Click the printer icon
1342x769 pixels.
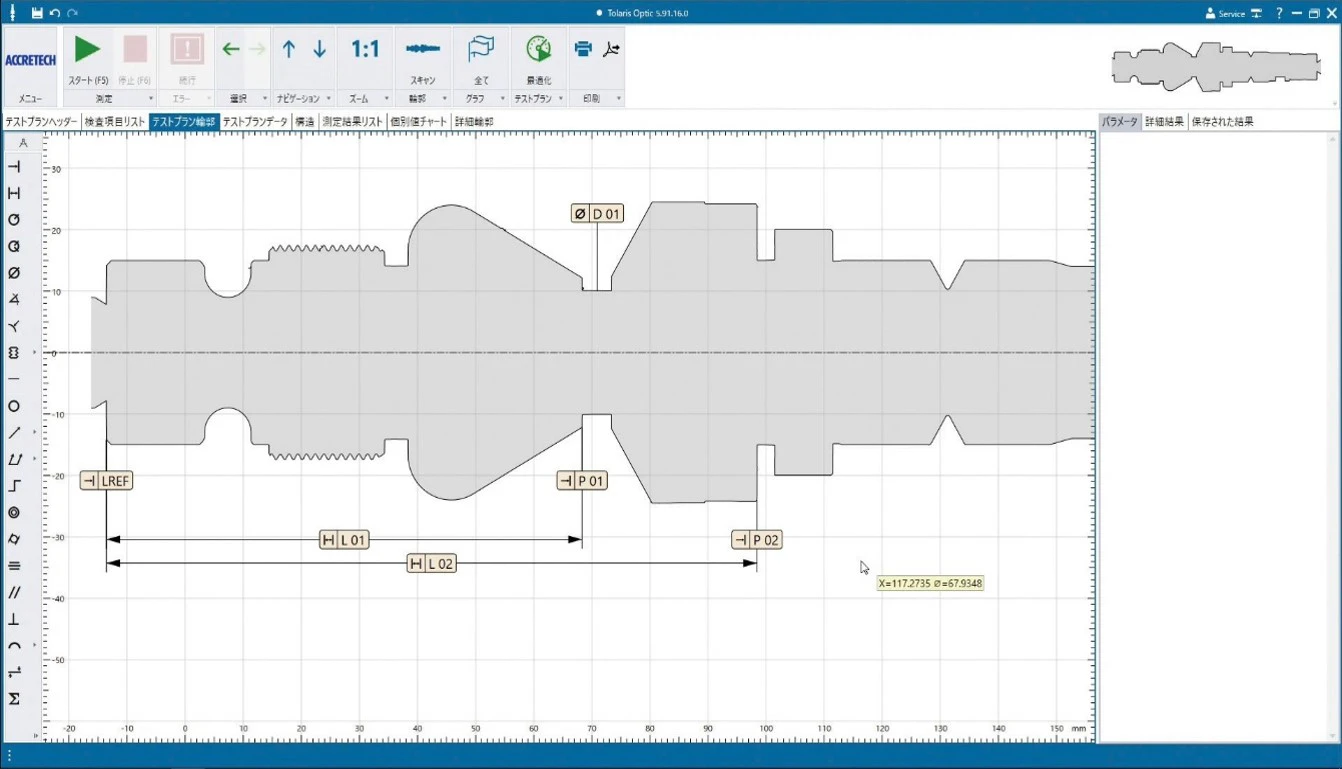[x=583, y=49]
